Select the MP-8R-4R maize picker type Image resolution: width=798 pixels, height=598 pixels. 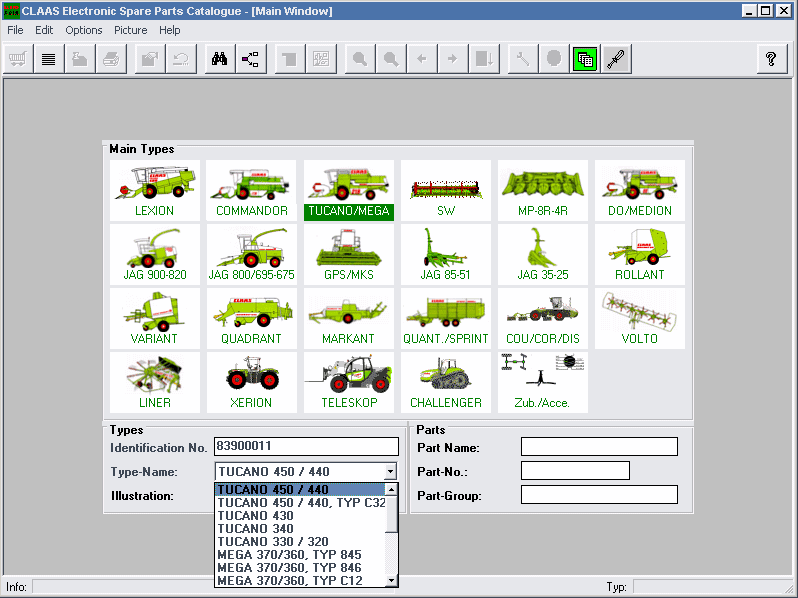click(543, 190)
